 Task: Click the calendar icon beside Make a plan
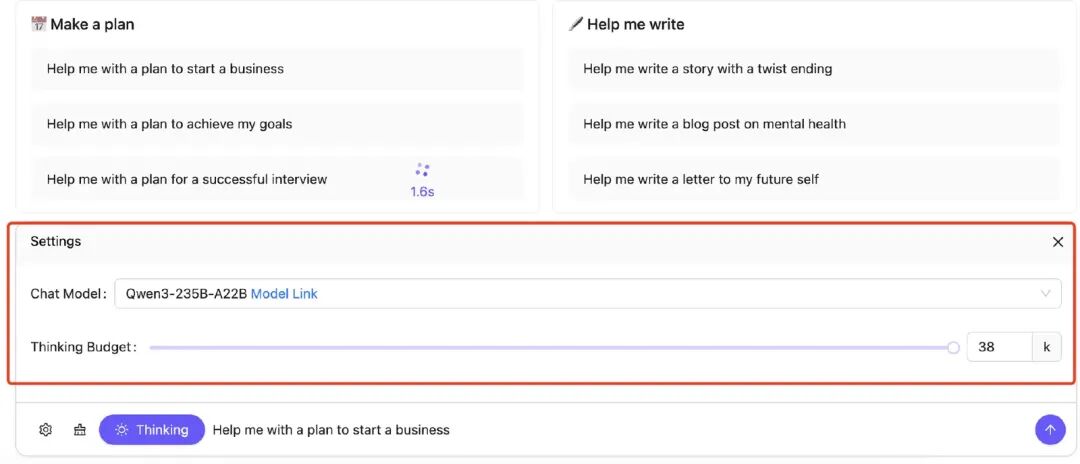pyautogui.click(x=39, y=24)
